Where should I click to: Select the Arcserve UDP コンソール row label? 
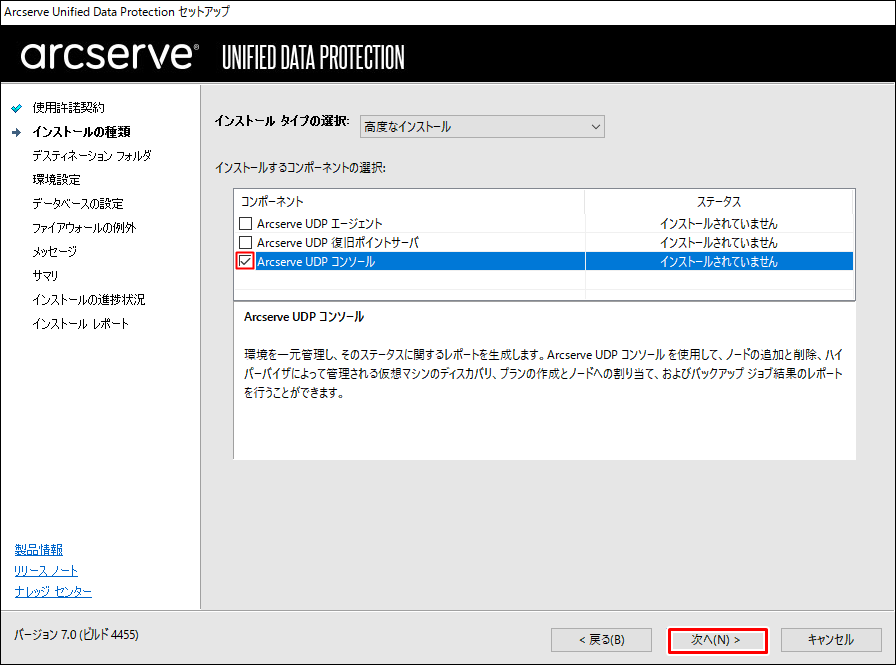click(316, 261)
